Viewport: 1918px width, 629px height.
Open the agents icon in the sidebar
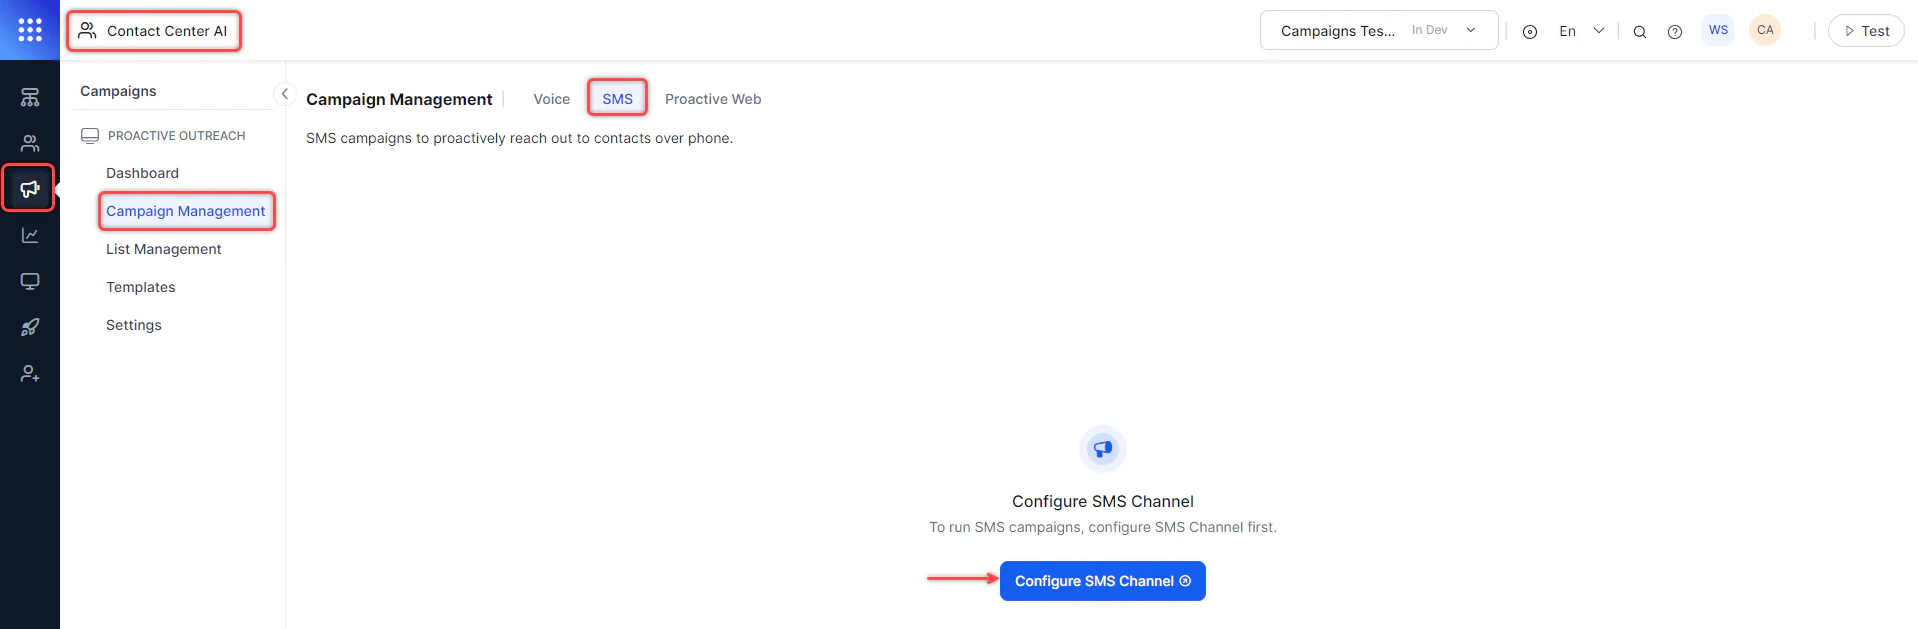tap(29, 142)
